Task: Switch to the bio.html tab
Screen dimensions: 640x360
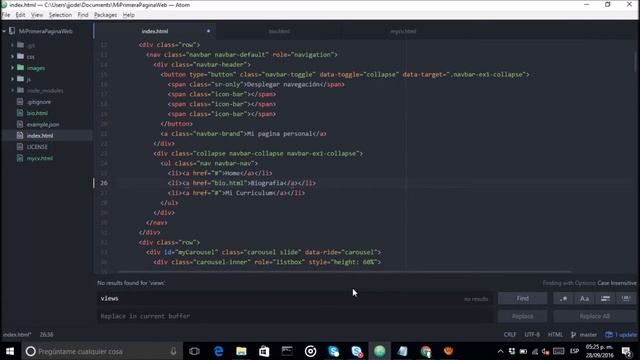Action: 279,31
